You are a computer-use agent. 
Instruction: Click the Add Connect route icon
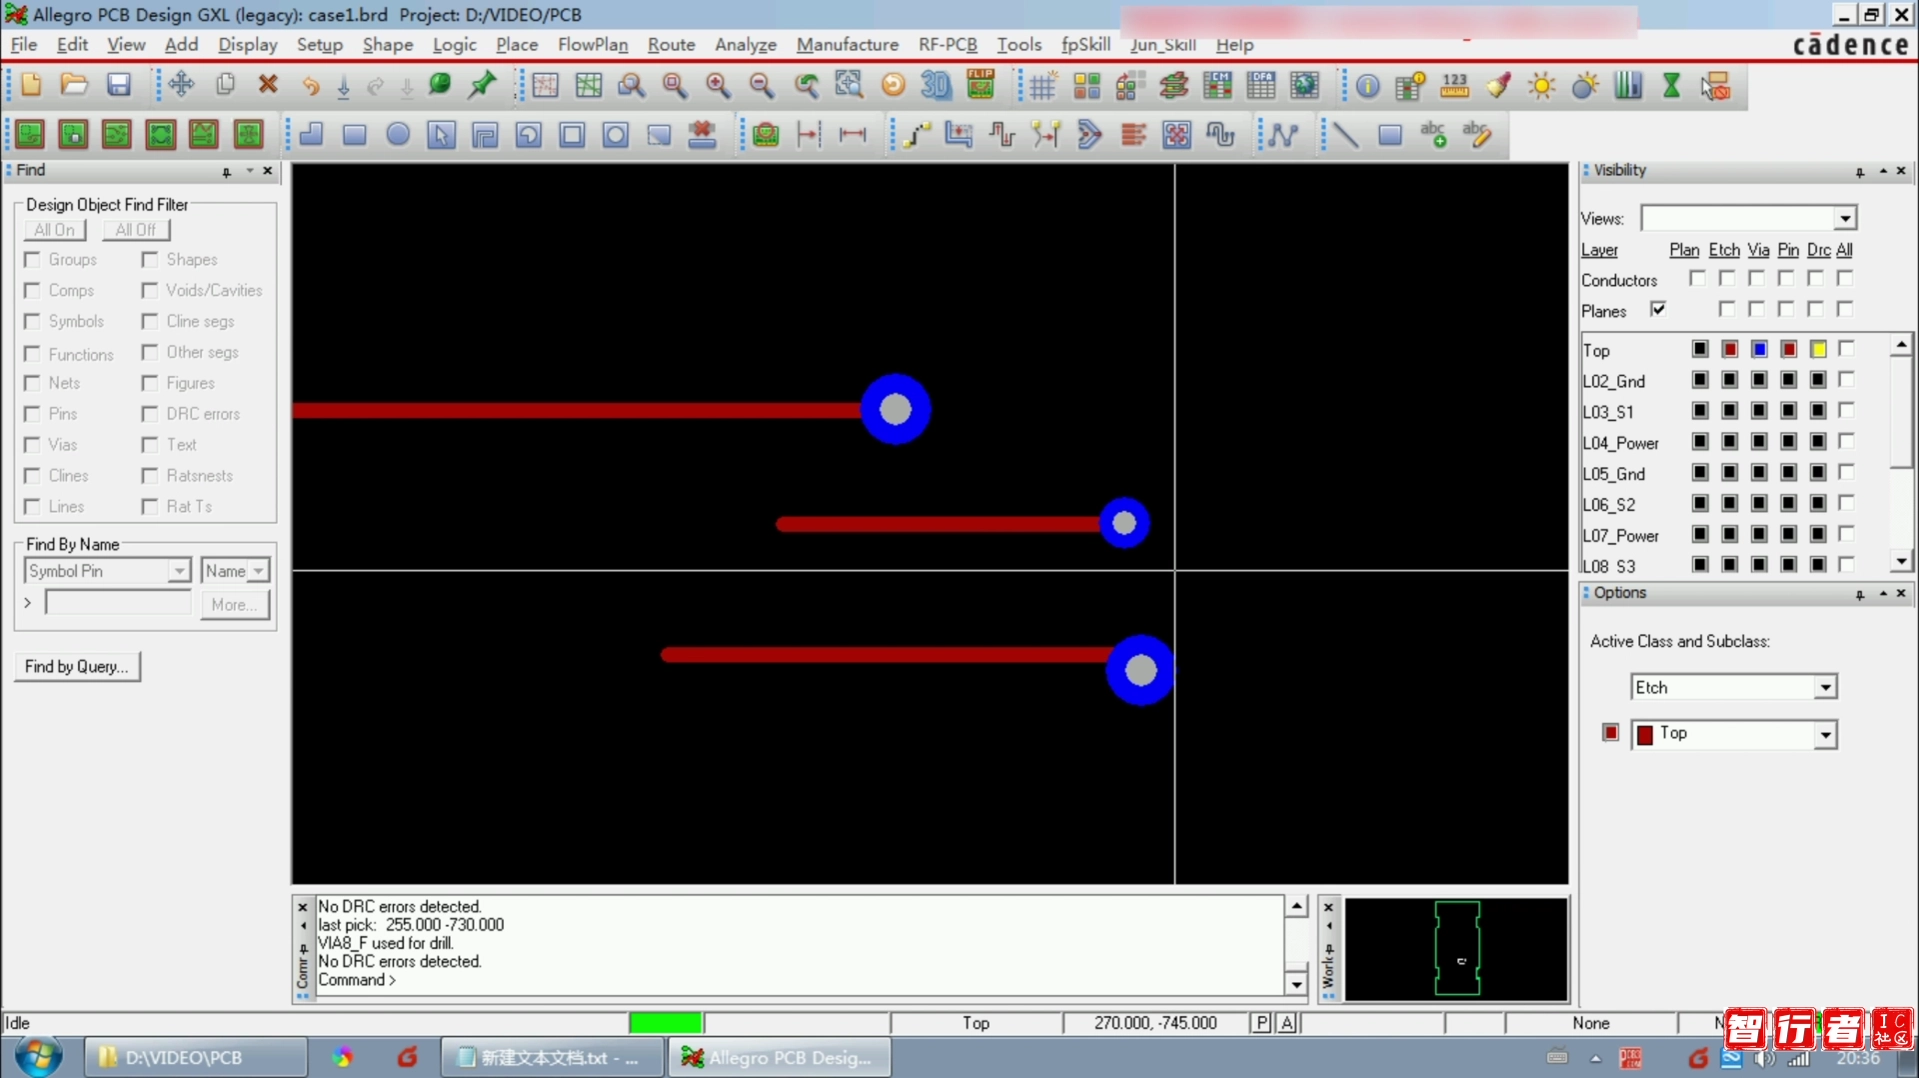point(916,134)
